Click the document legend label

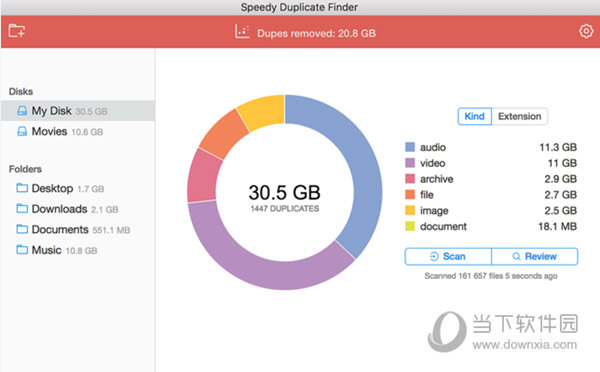pyautogui.click(x=443, y=226)
